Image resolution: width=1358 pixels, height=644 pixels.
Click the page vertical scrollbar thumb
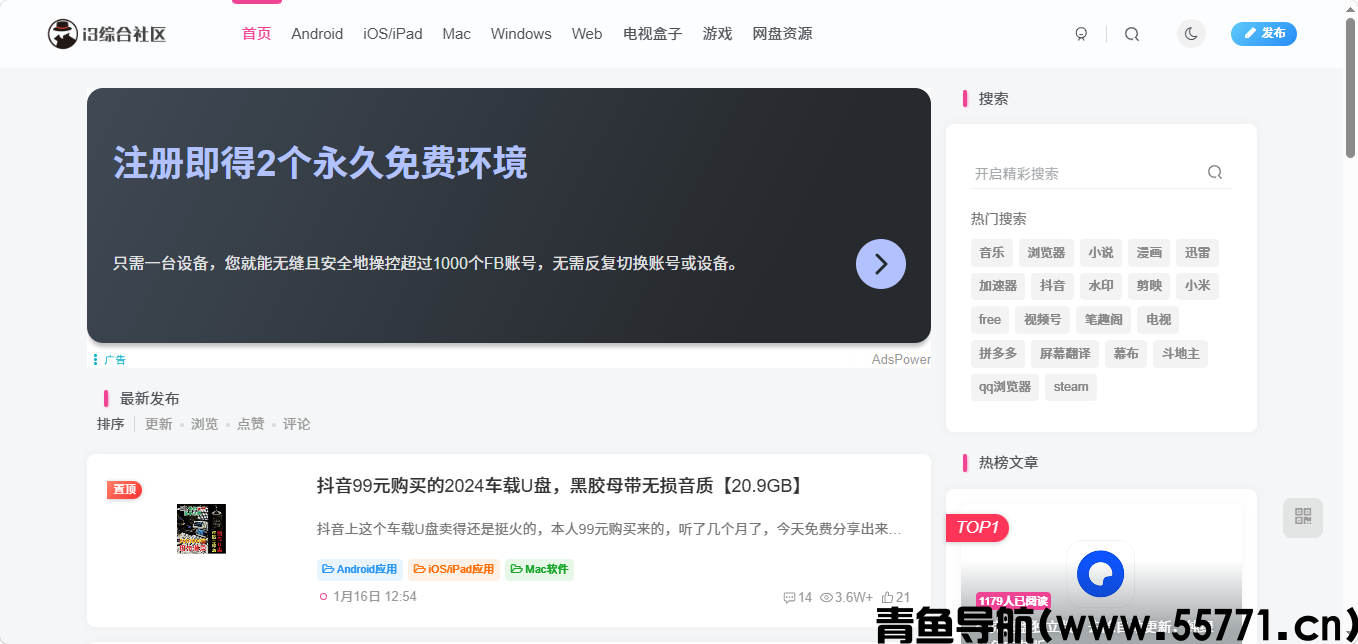tap(1350, 88)
